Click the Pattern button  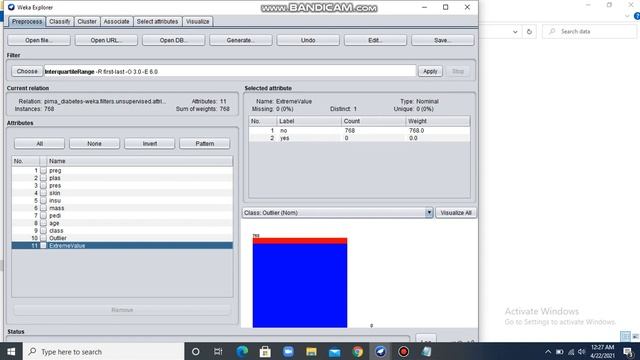pyautogui.click(x=204, y=144)
